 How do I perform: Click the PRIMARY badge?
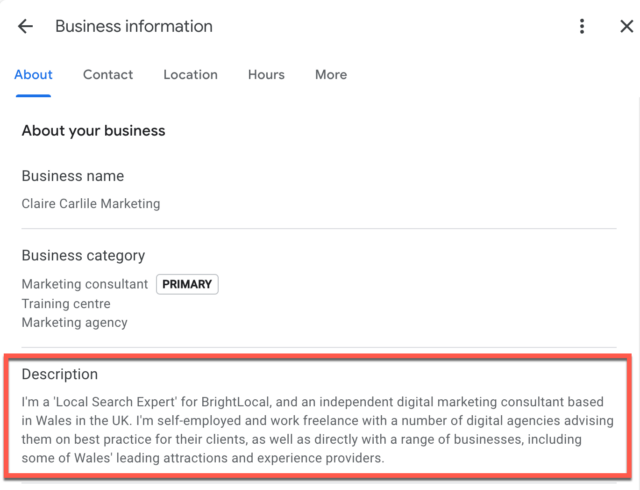[187, 284]
